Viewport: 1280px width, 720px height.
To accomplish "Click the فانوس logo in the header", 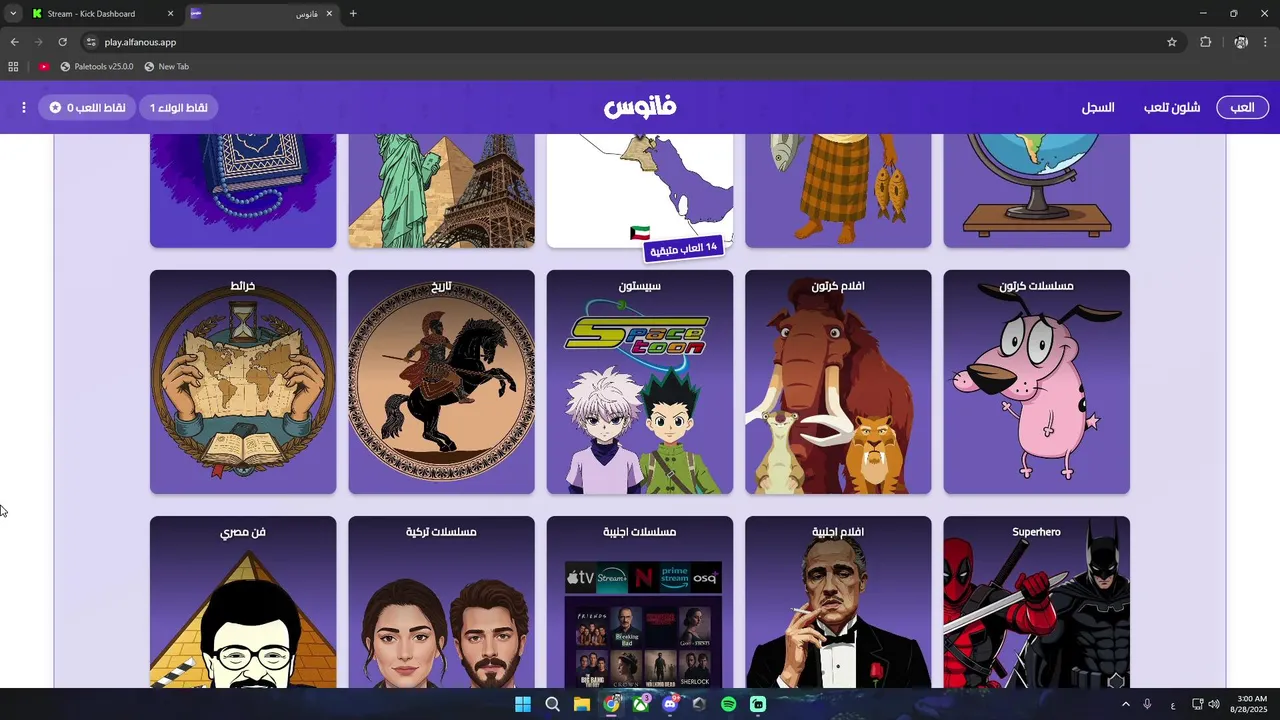I will pos(640,107).
